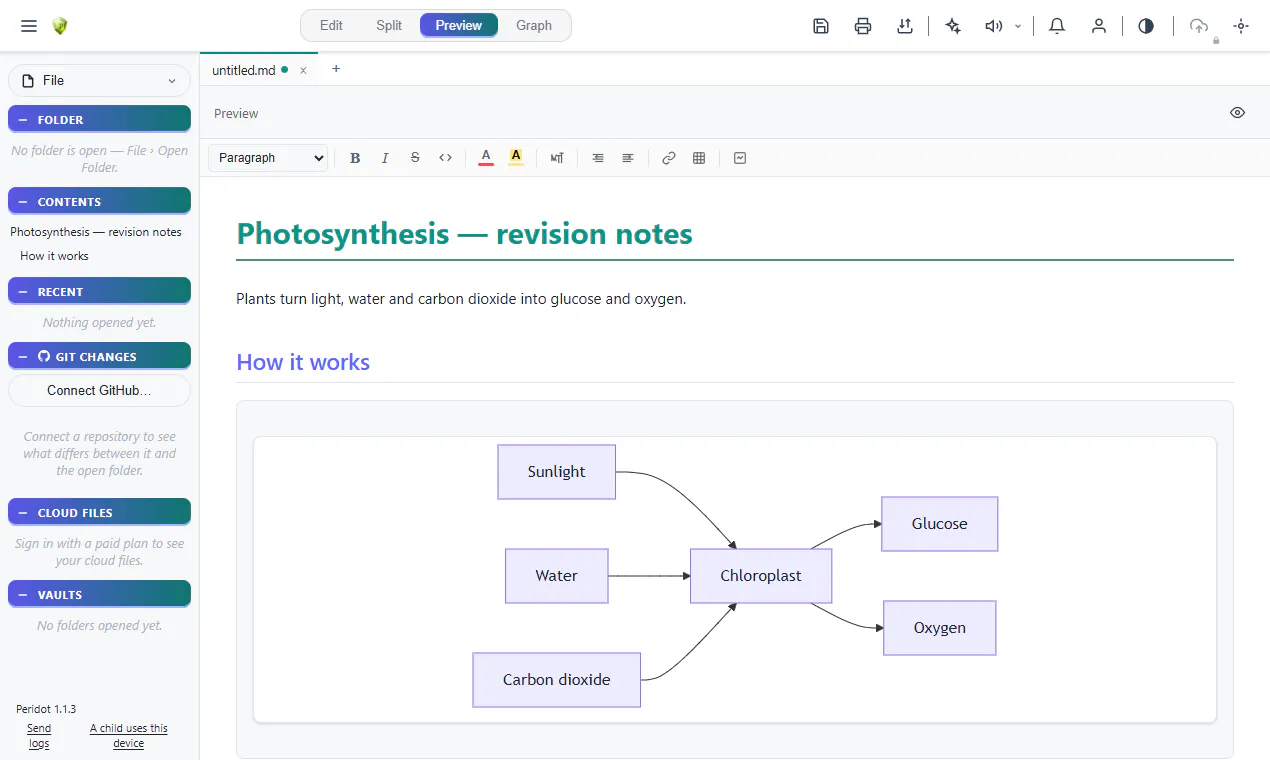Select the untitled.md tab

point(244,70)
